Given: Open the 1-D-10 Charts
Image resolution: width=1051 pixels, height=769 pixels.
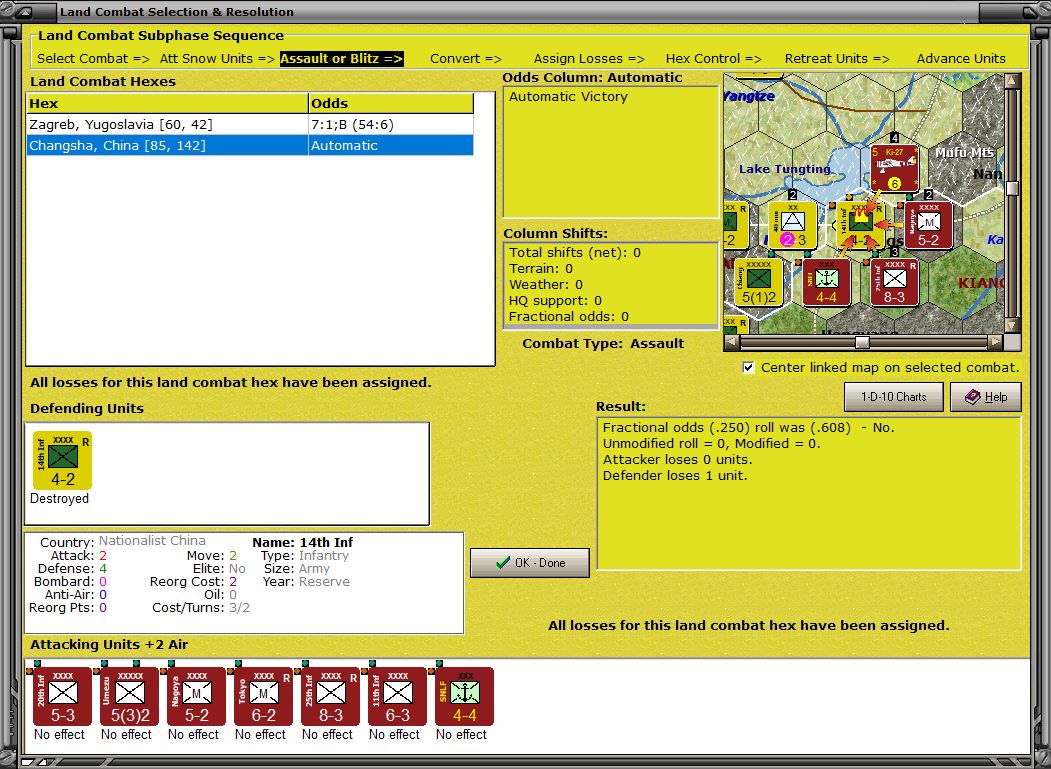Looking at the screenshot, I should [x=893, y=397].
